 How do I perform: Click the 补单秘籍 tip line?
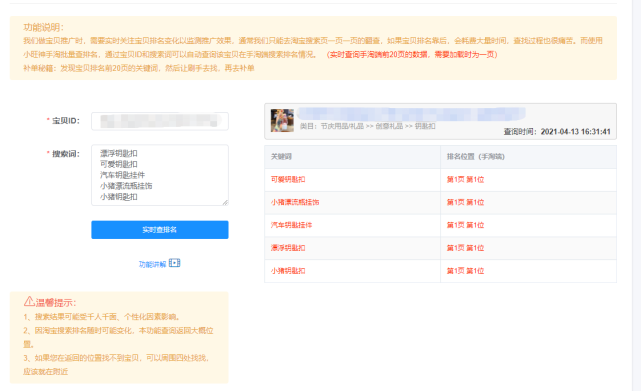(139, 68)
